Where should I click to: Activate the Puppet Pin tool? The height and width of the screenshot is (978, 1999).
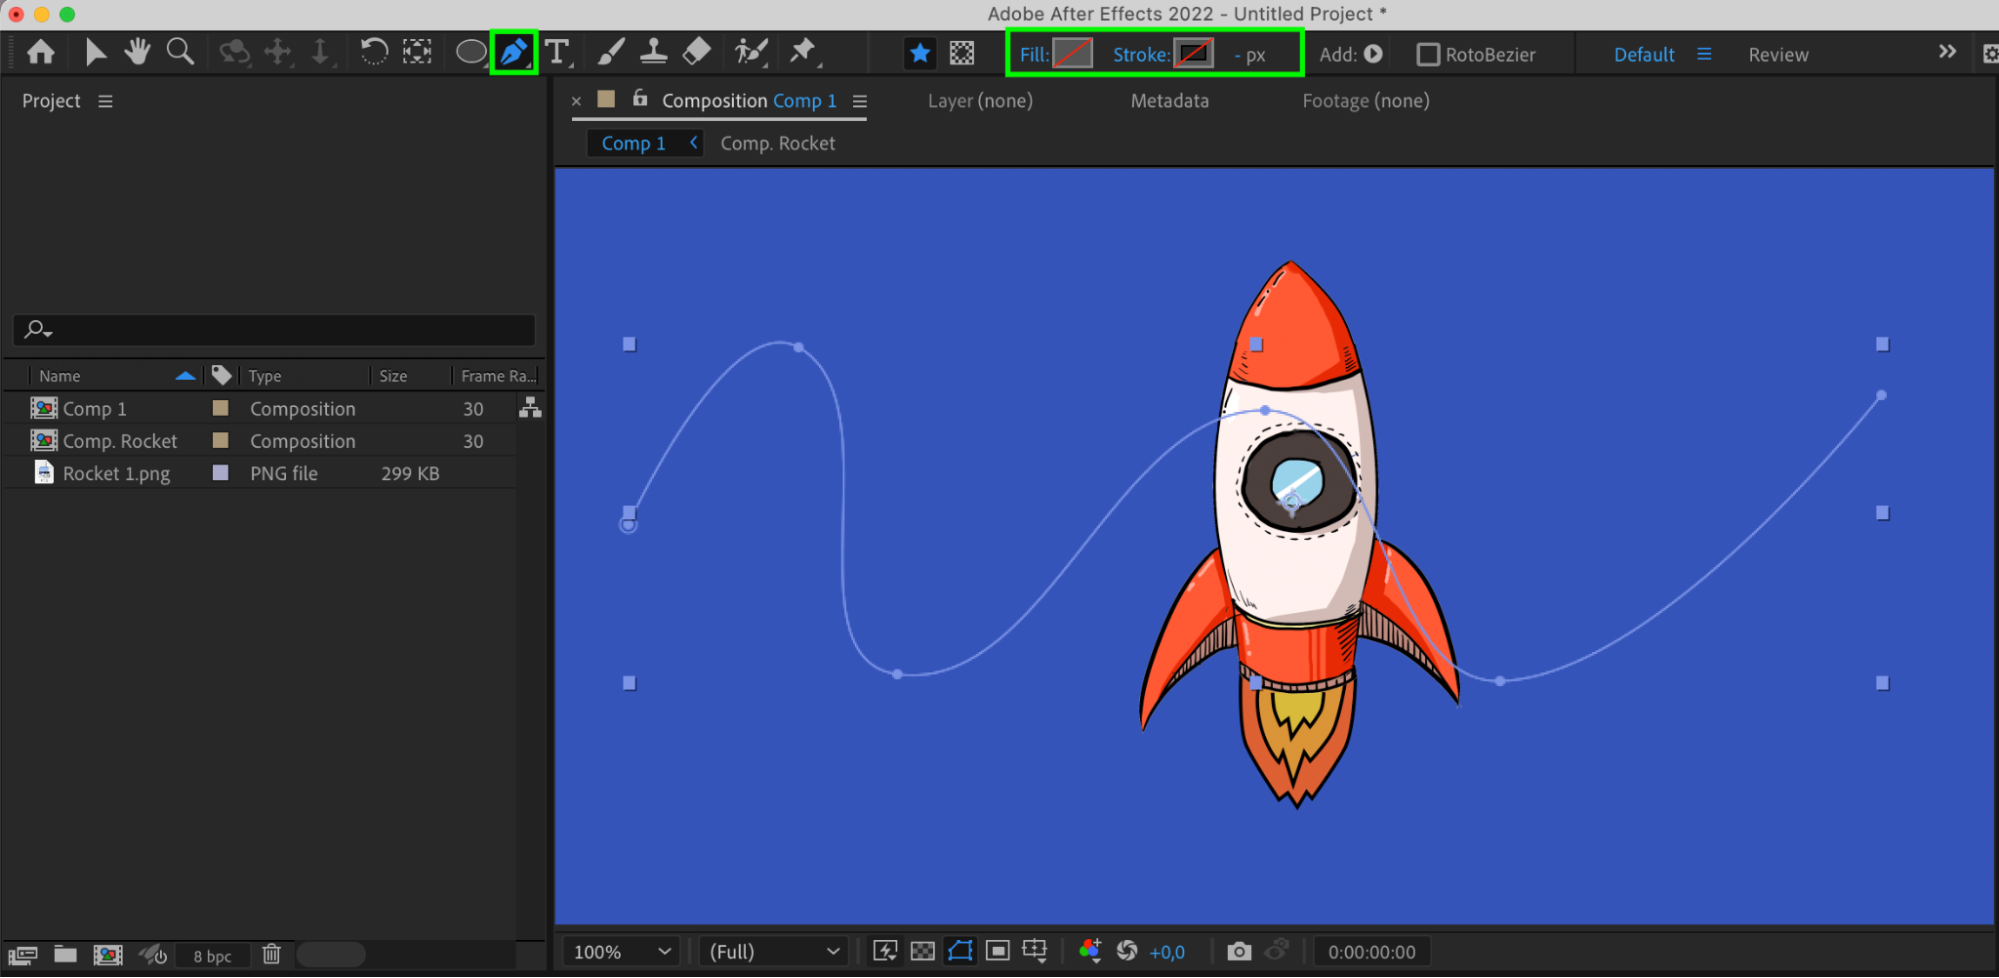tap(802, 52)
